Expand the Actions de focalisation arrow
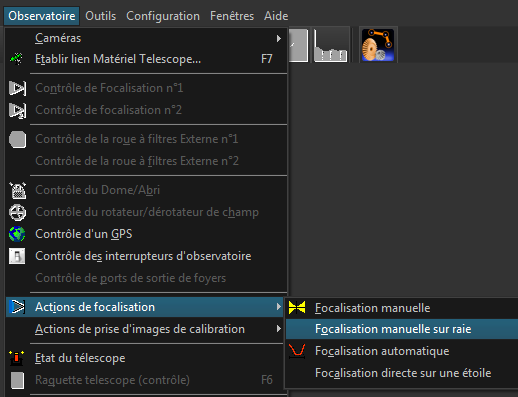The image size is (518, 397). [x=279, y=307]
